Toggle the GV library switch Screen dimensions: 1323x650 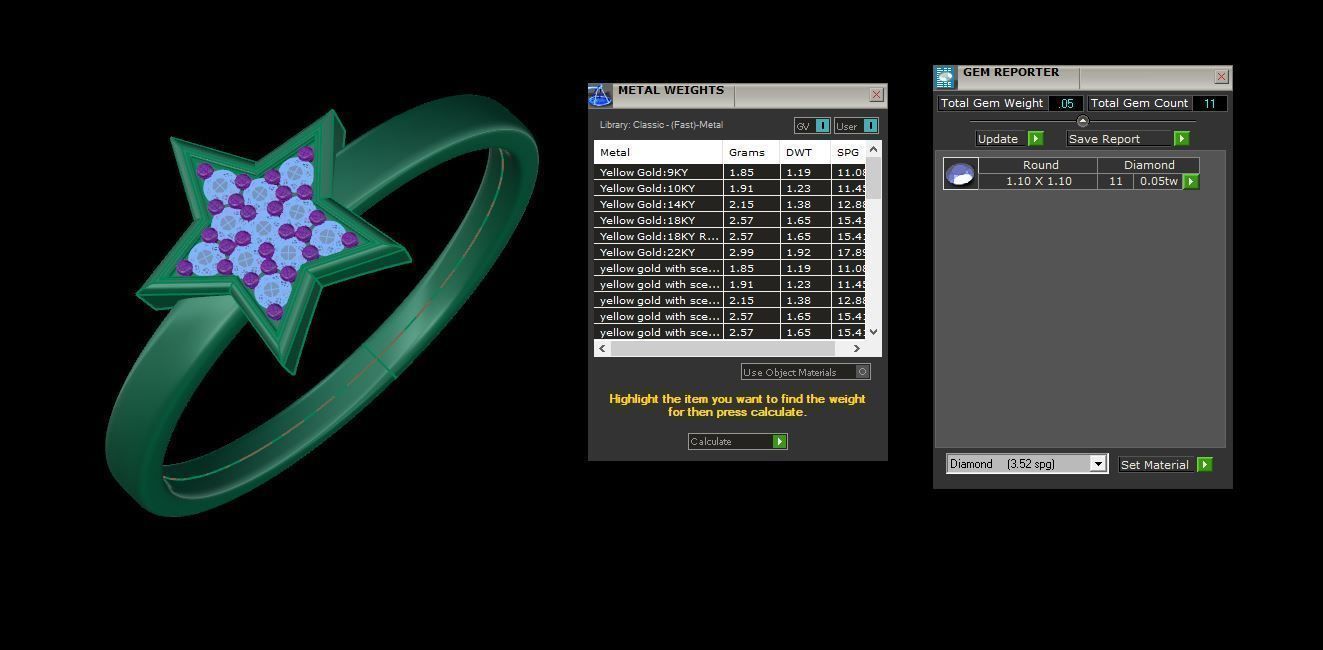coord(822,126)
